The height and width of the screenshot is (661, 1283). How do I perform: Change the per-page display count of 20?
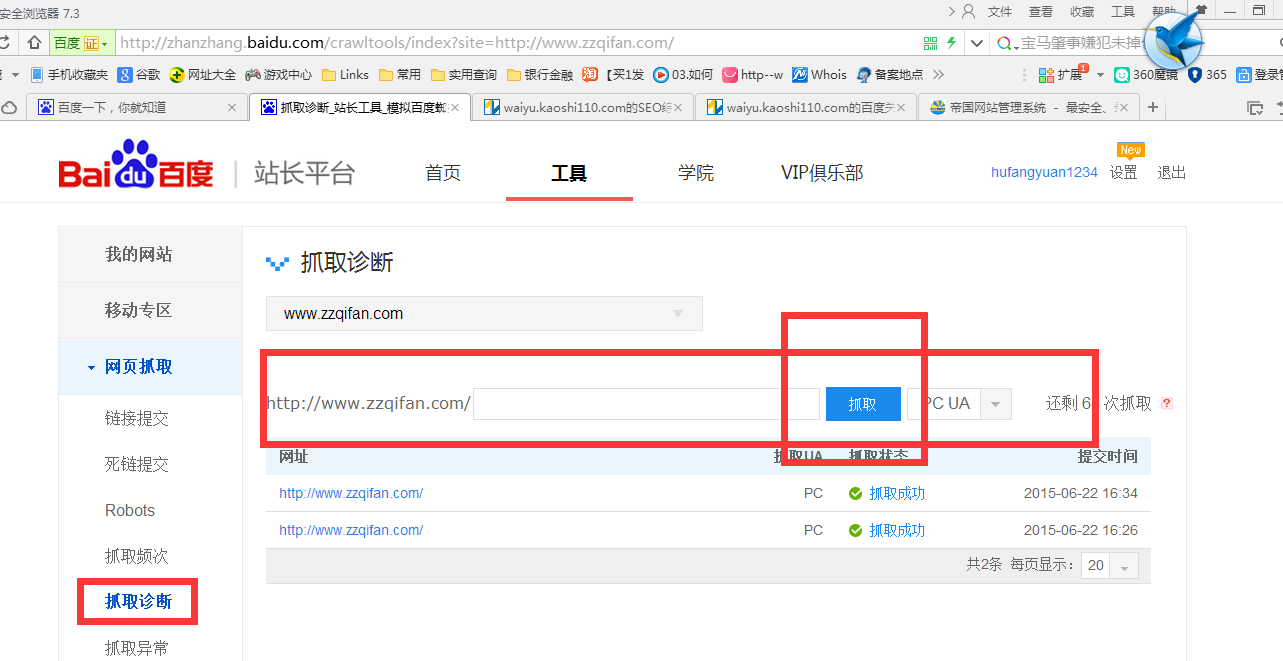pyautogui.click(x=1096, y=565)
